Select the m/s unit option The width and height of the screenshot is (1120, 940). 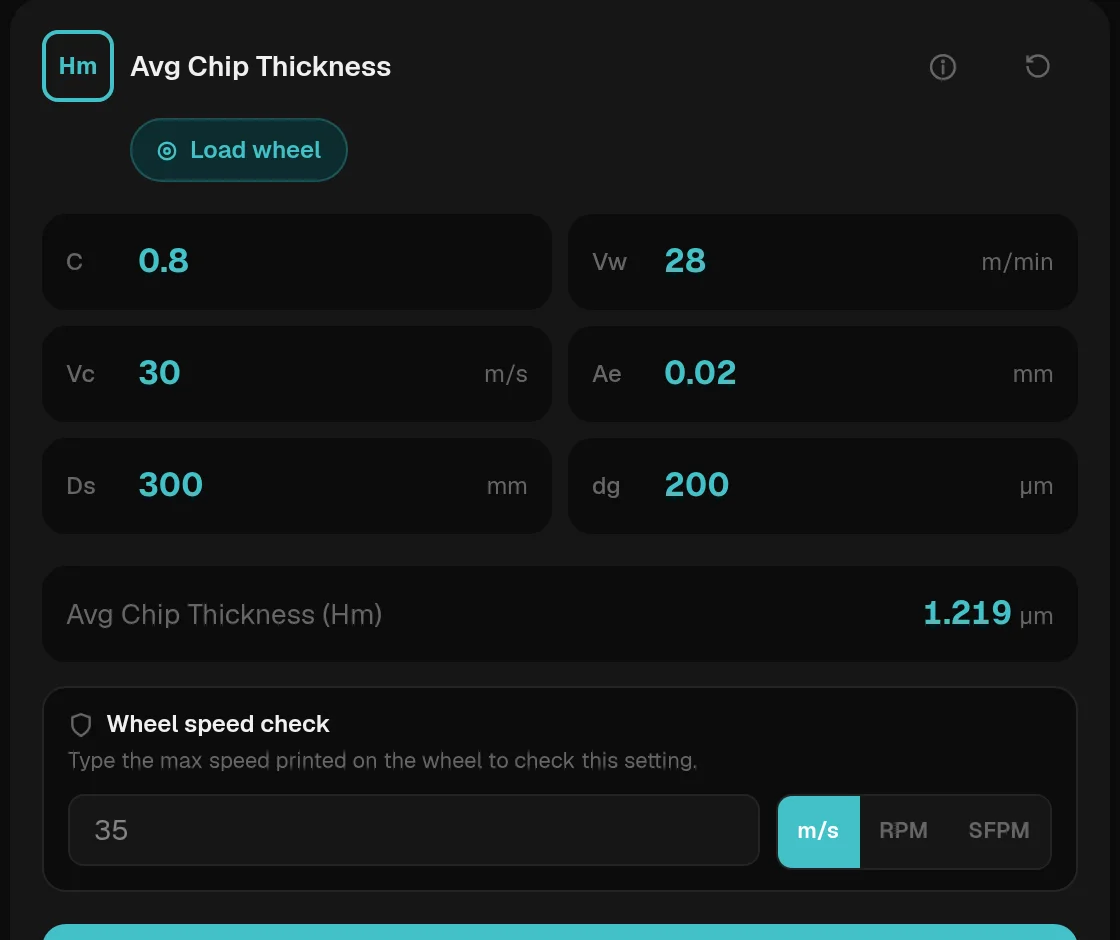coord(819,831)
